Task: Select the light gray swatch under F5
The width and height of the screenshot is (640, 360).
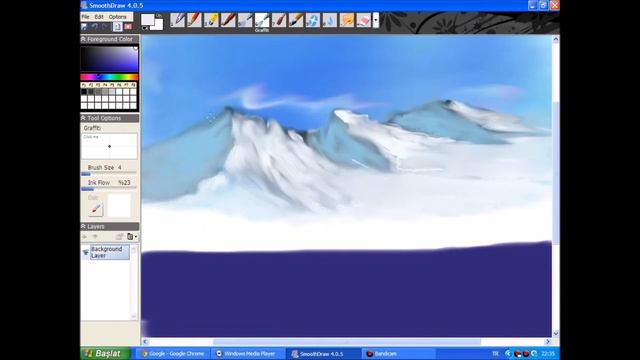Action: coord(112,92)
